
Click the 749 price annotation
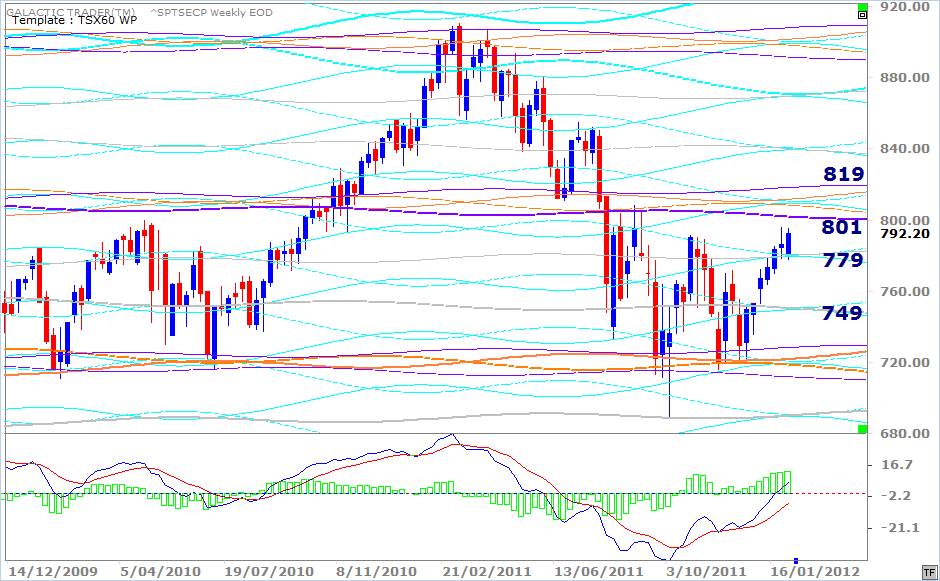pyautogui.click(x=842, y=312)
